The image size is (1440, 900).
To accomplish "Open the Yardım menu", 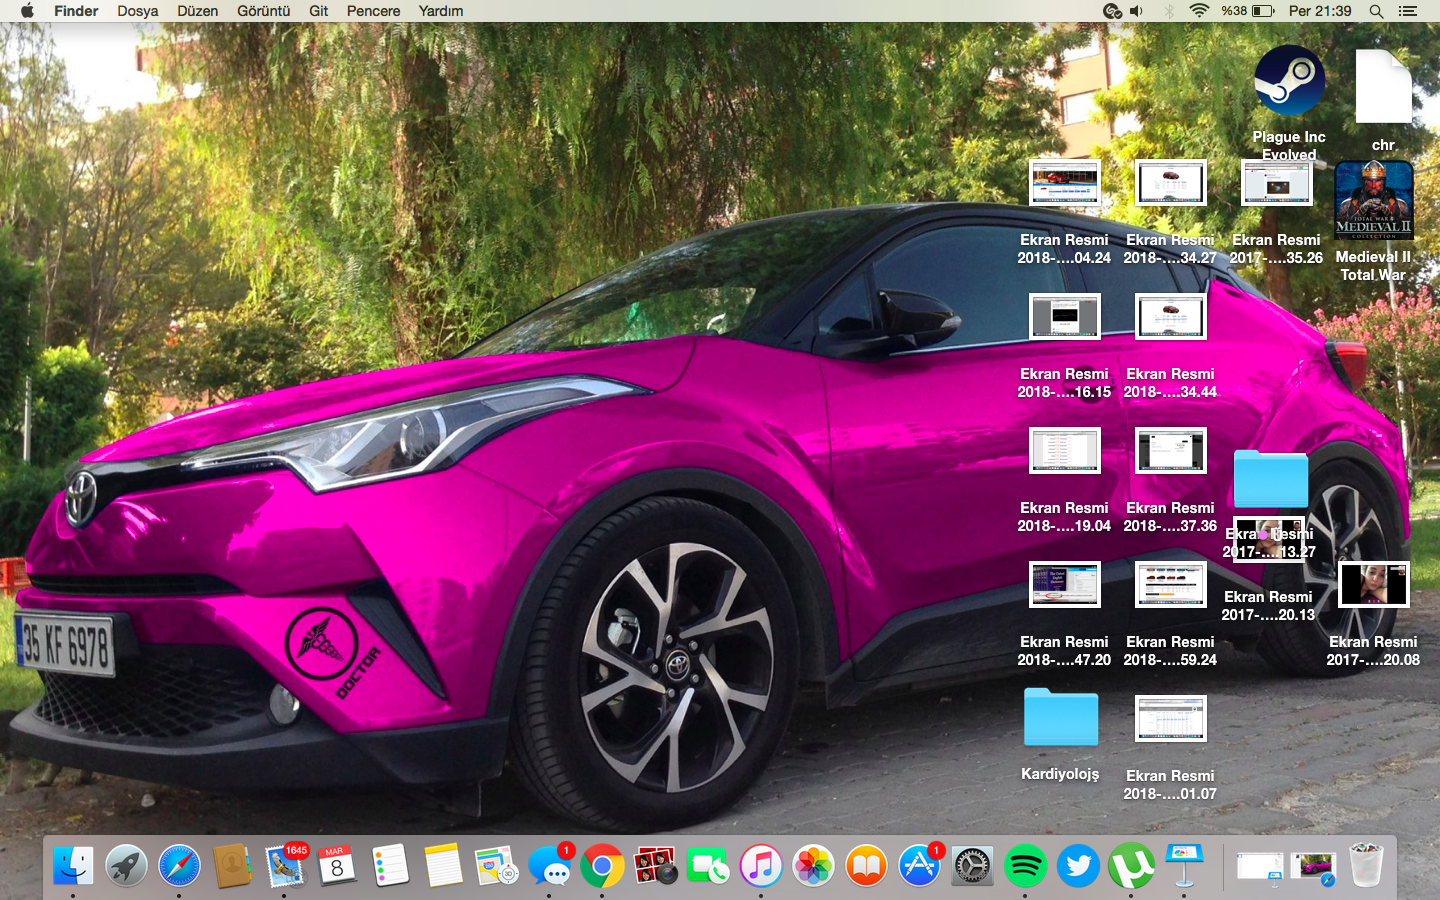I will click(441, 11).
